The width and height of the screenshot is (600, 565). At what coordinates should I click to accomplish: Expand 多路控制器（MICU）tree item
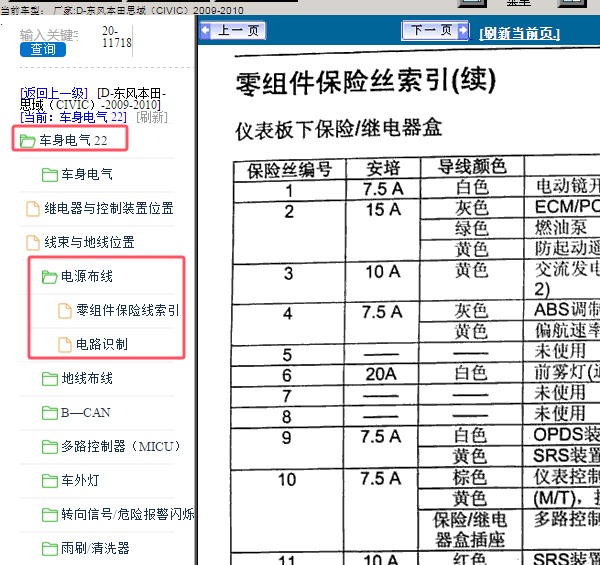click(x=121, y=446)
